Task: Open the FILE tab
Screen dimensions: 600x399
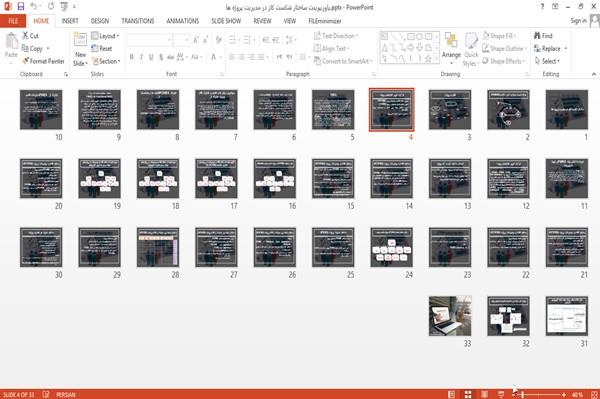Action: pyautogui.click(x=13, y=21)
